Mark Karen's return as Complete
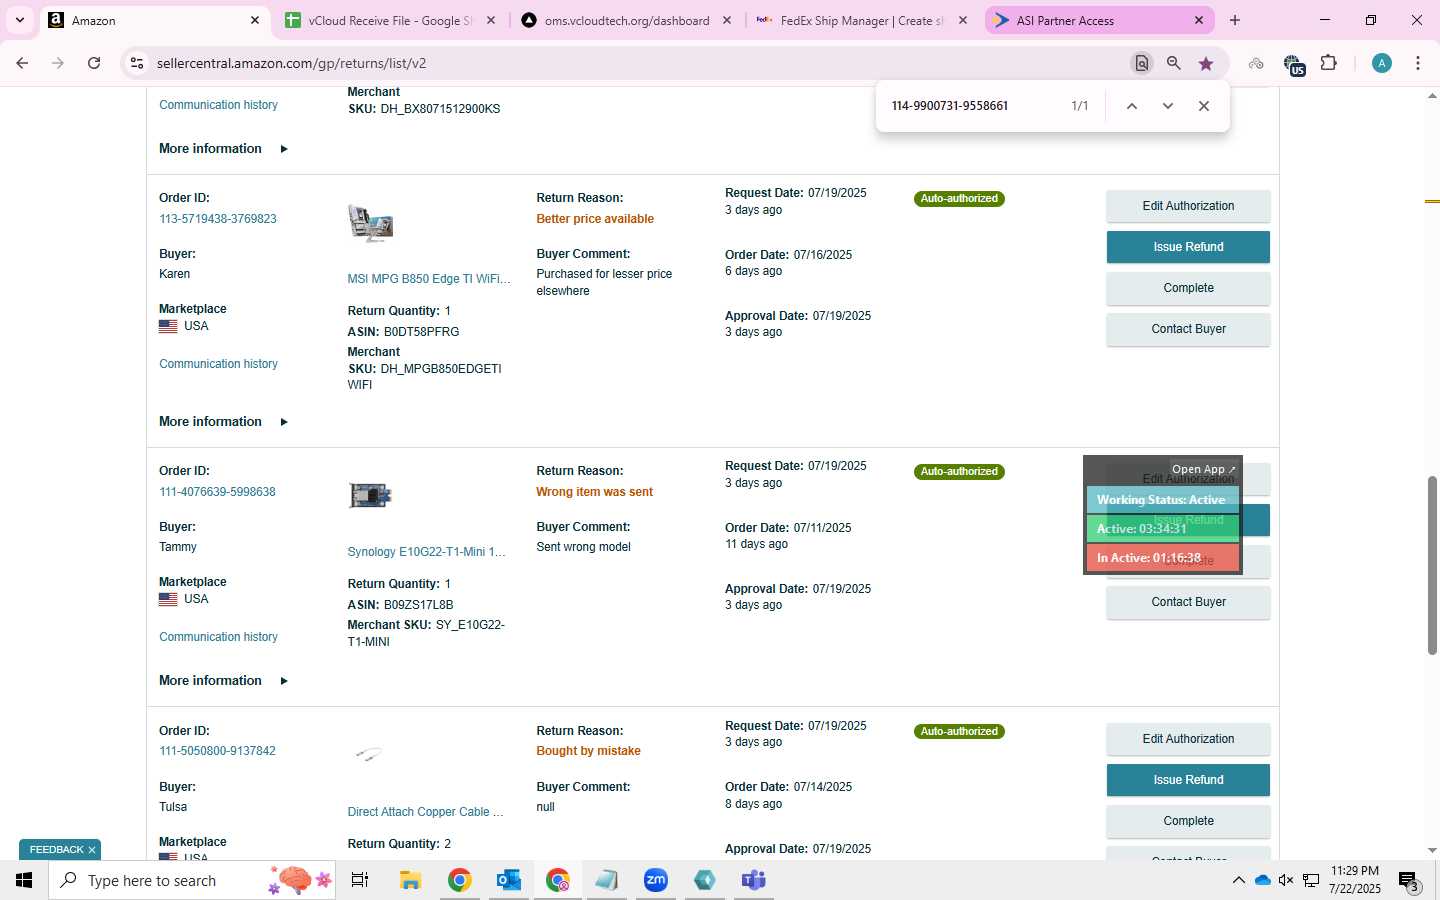This screenshot has width=1440, height=900. click(x=1188, y=288)
